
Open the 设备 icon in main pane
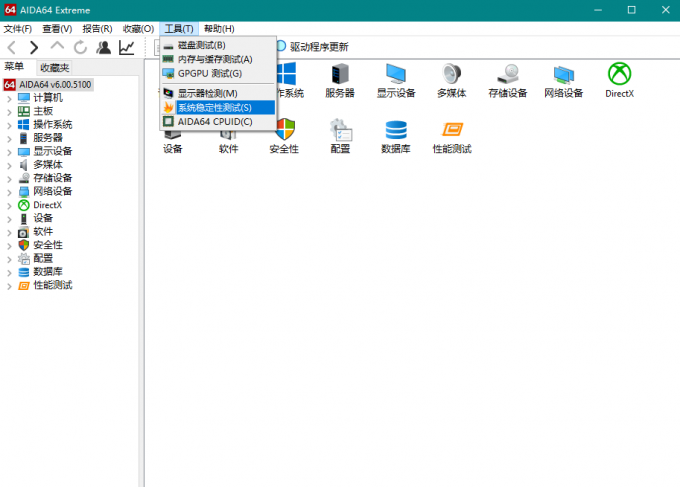click(x=173, y=135)
